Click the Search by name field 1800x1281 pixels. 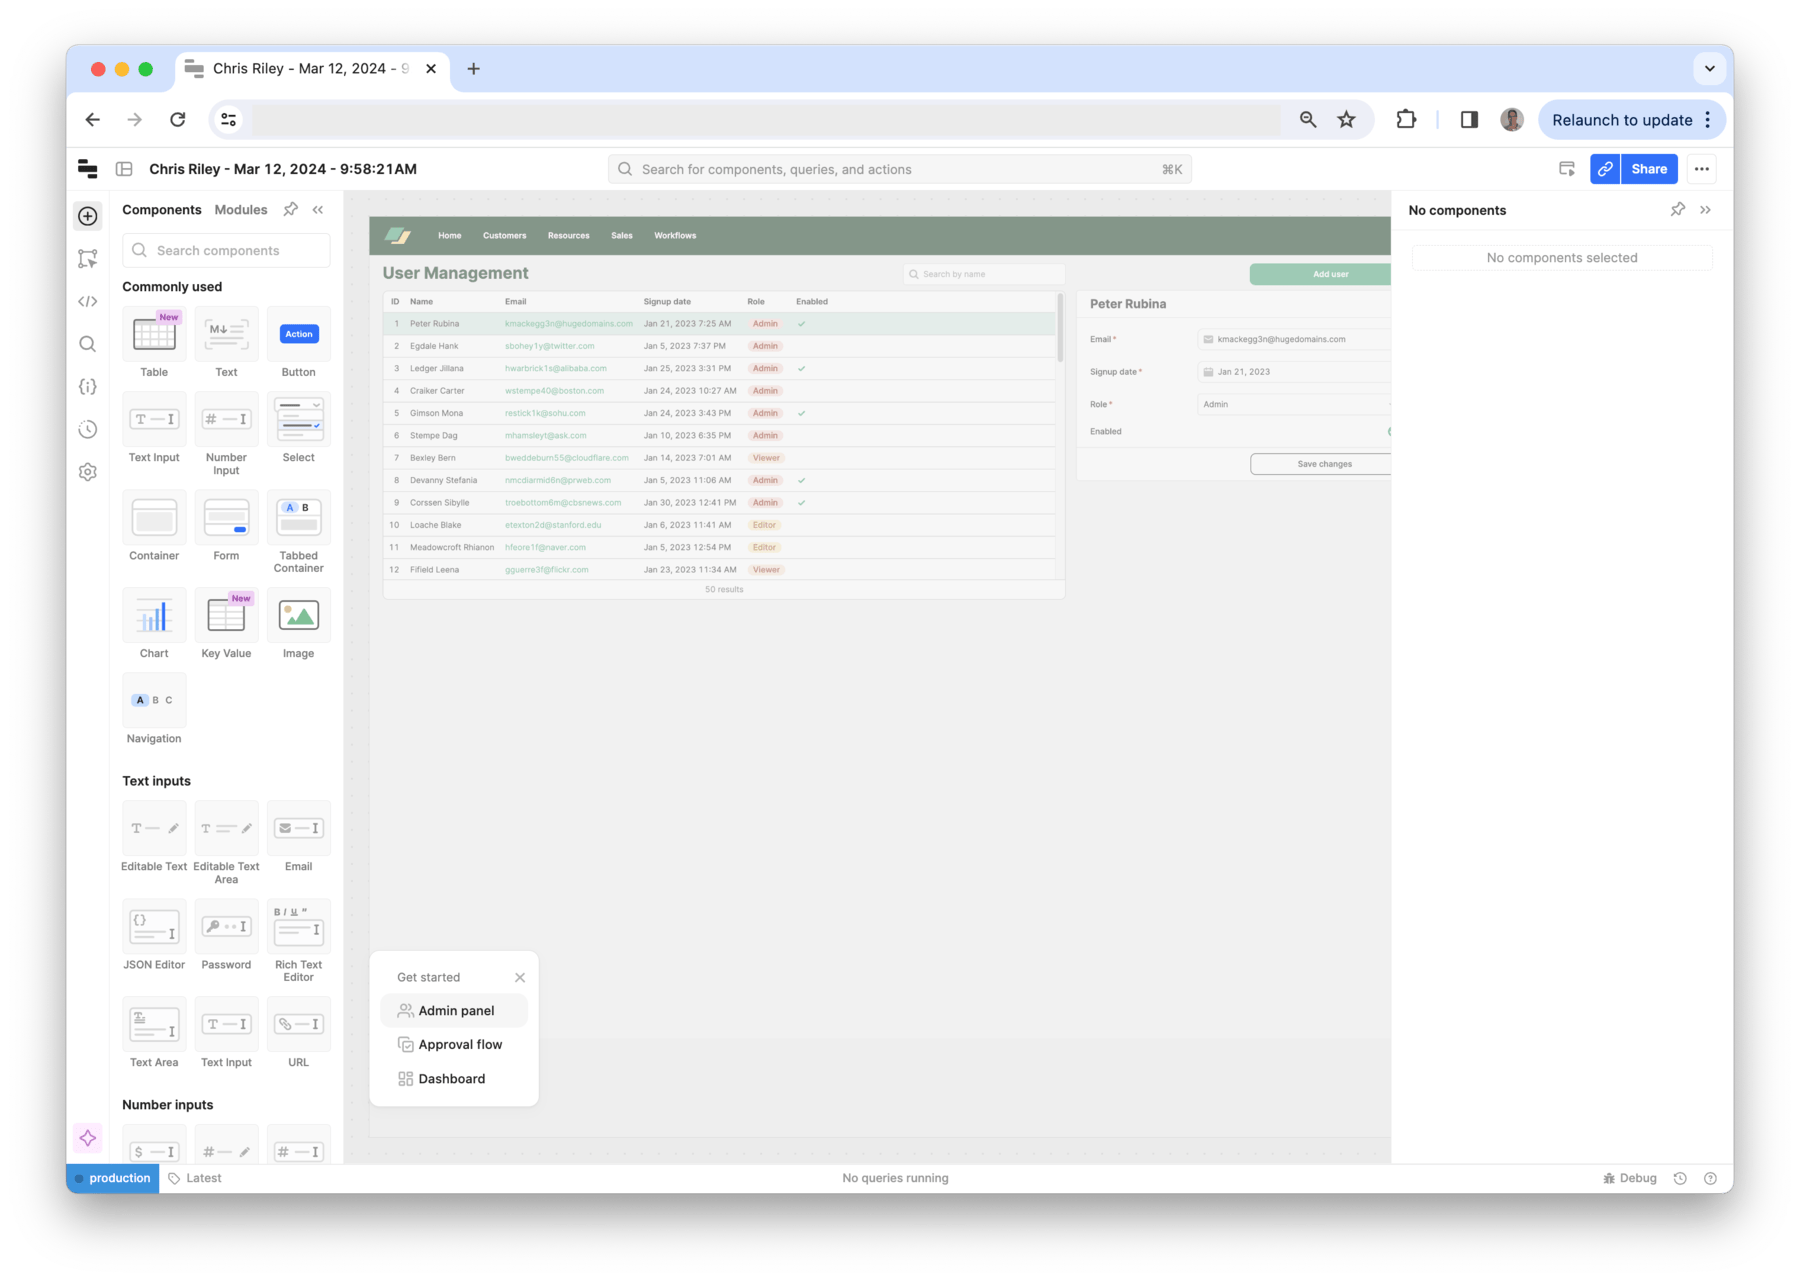[984, 274]
